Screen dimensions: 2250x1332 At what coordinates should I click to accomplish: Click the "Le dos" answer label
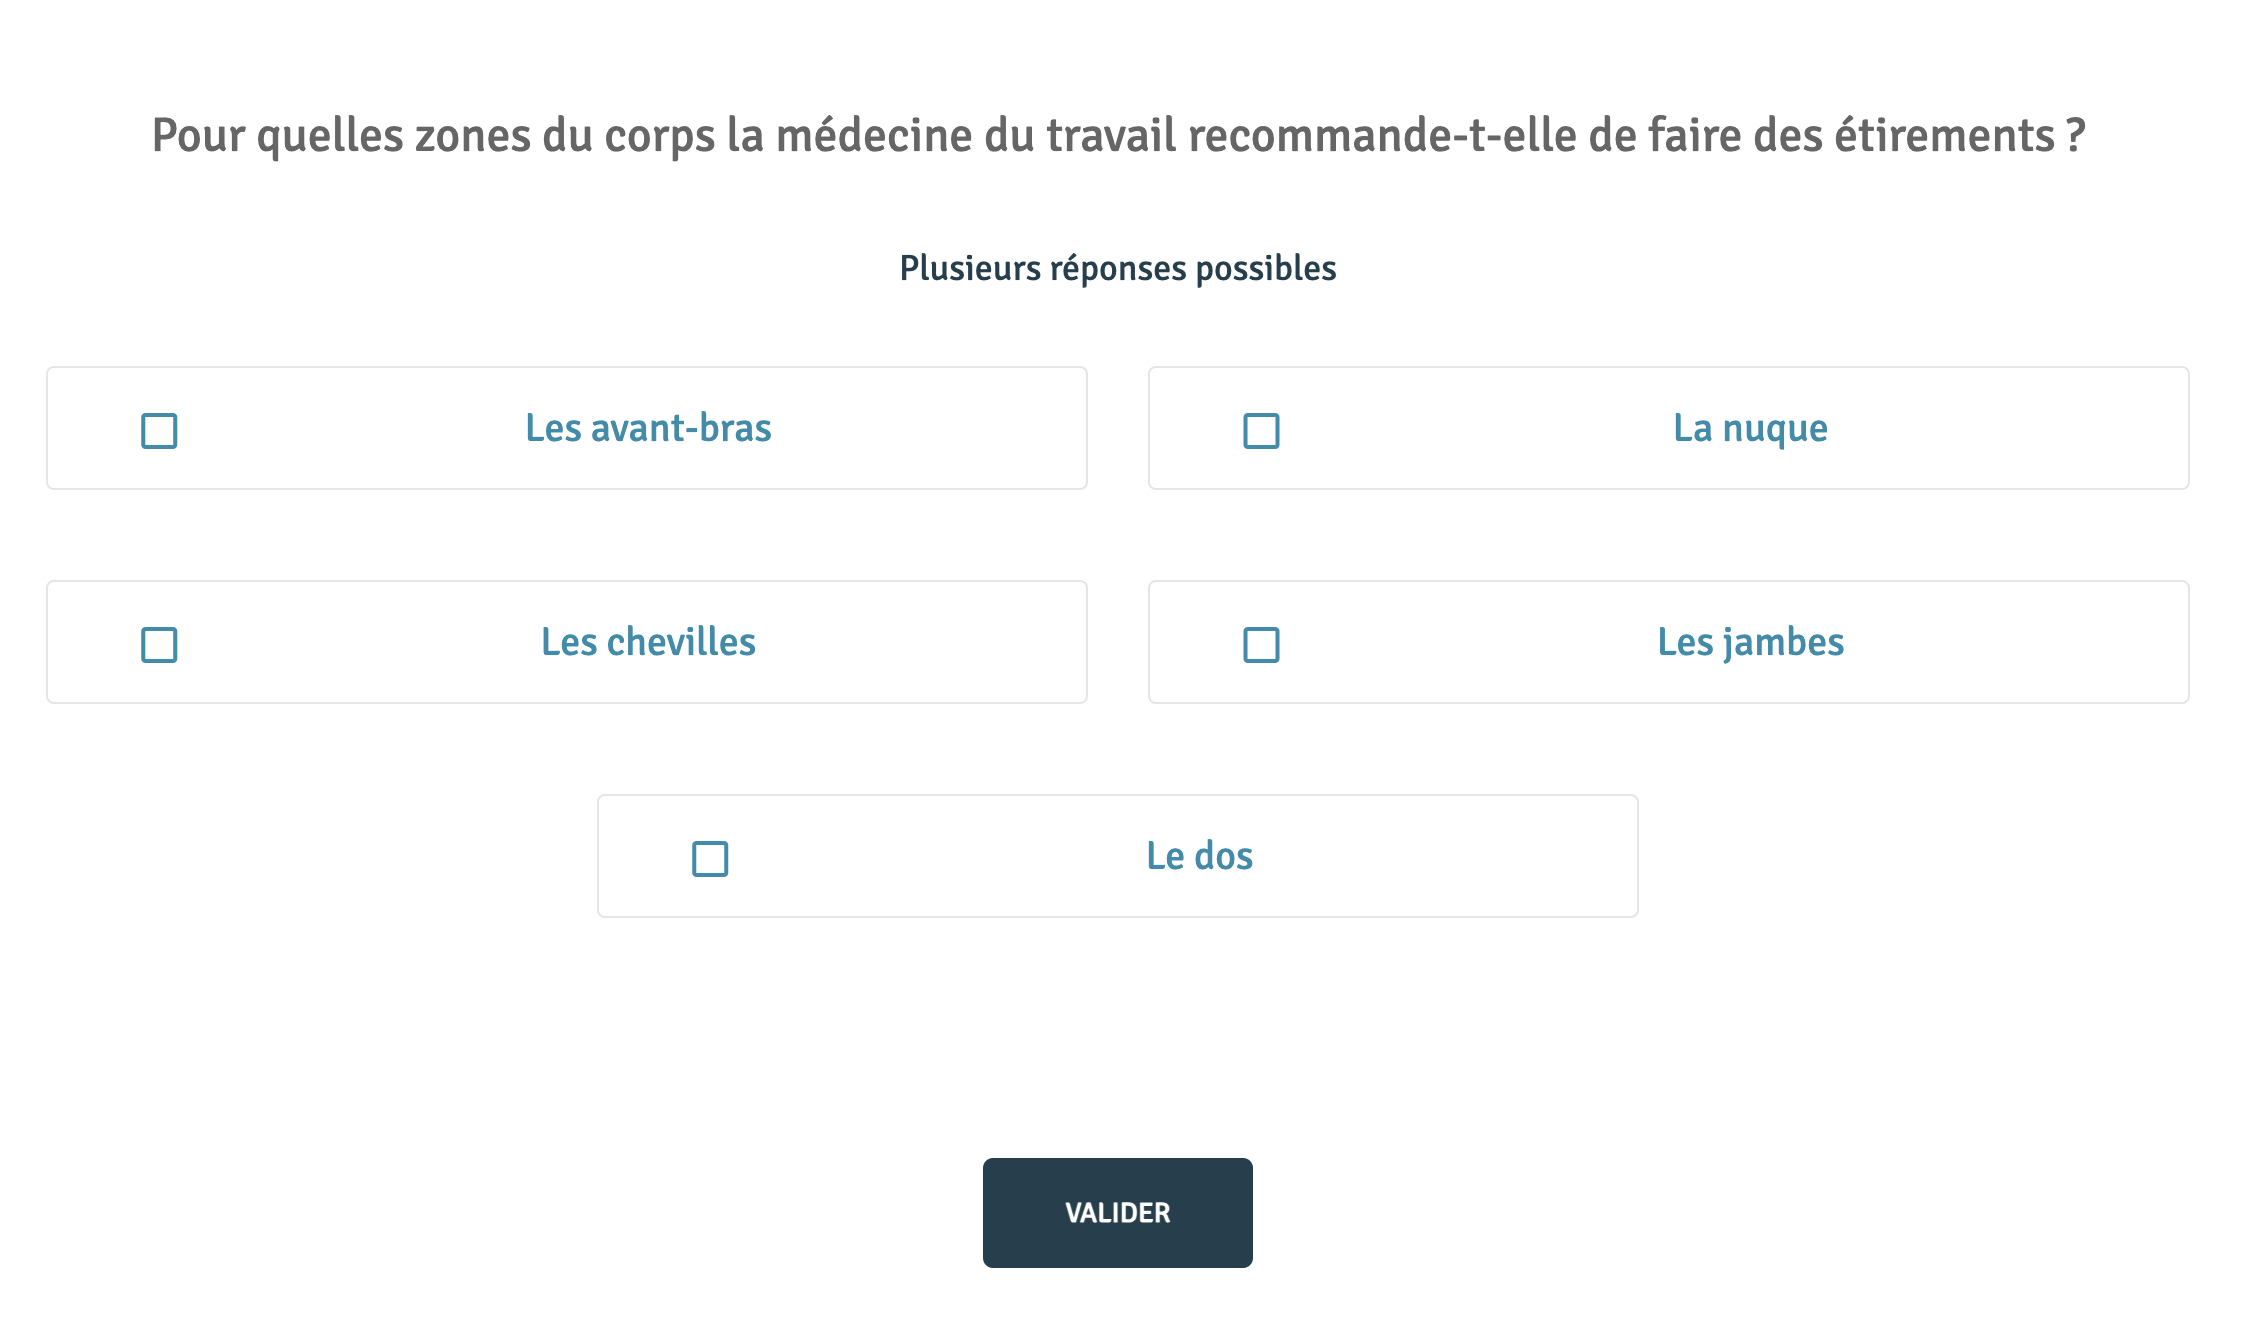pos(1199,856)
